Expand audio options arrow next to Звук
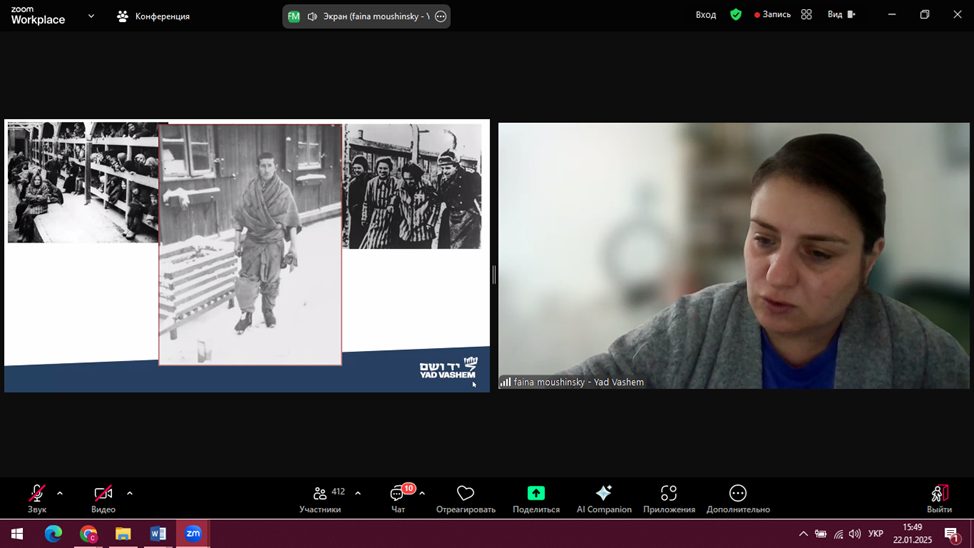 point(60,493)
